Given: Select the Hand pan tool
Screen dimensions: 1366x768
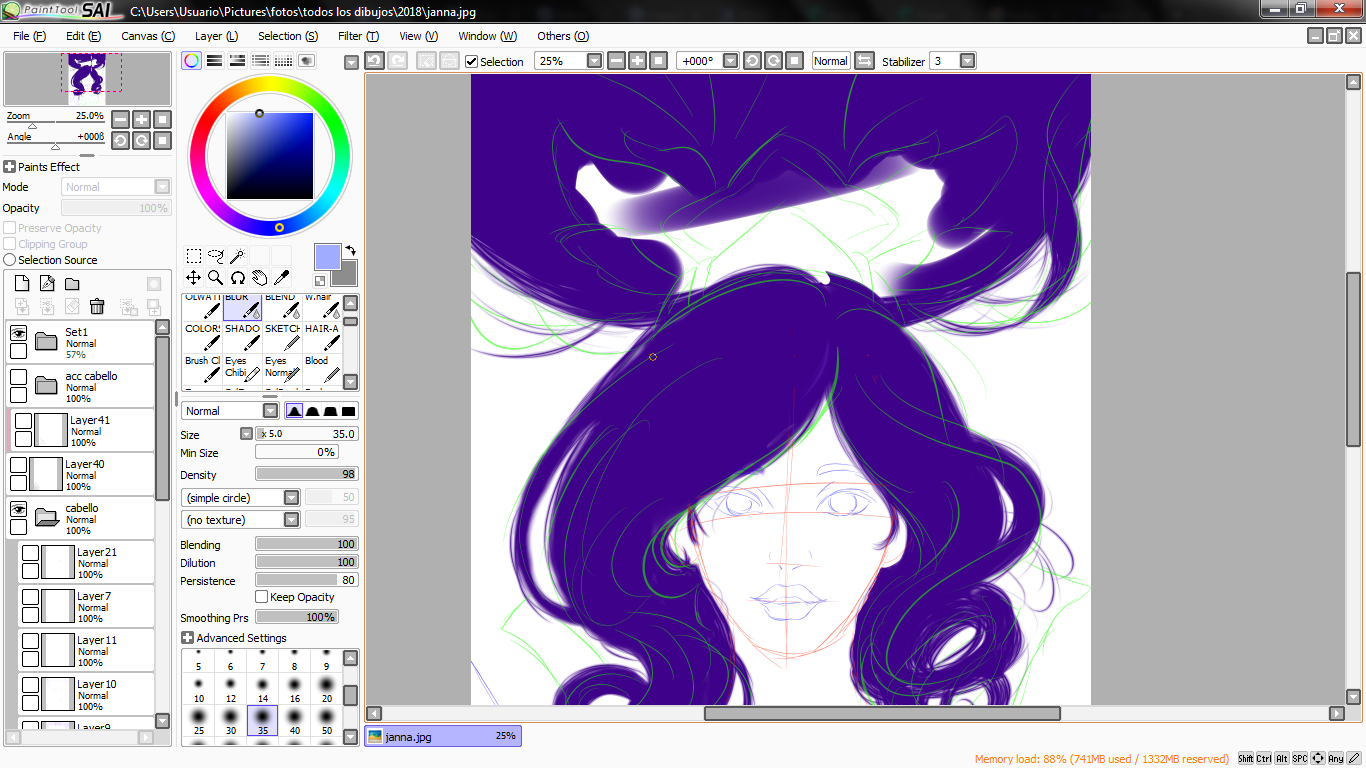Looking at the screenshot, I should tap(260, 278).
